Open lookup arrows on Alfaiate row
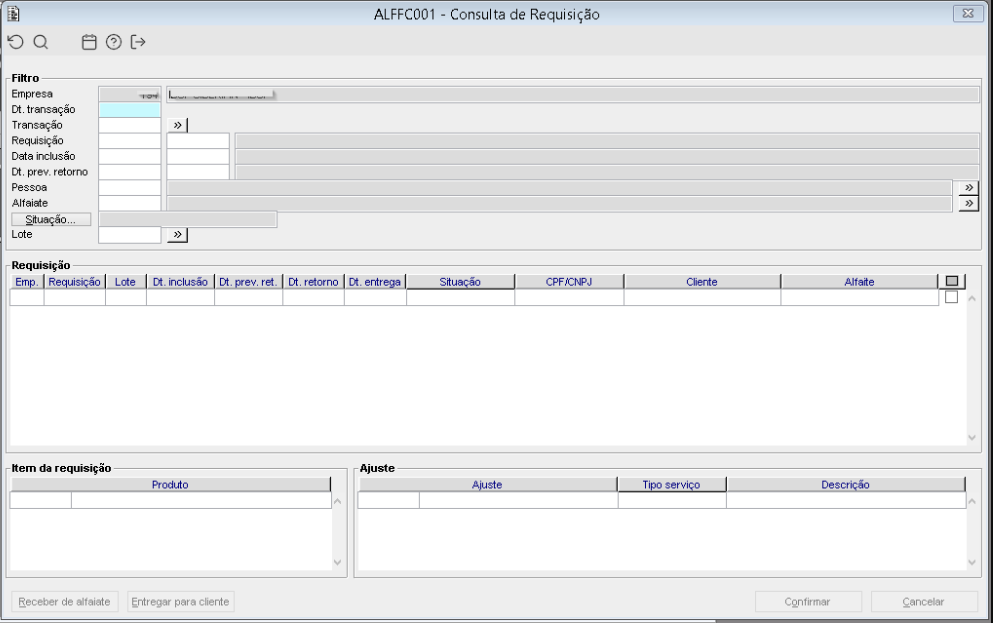This screenshot has width=993, height=623. tap(968, 204)
